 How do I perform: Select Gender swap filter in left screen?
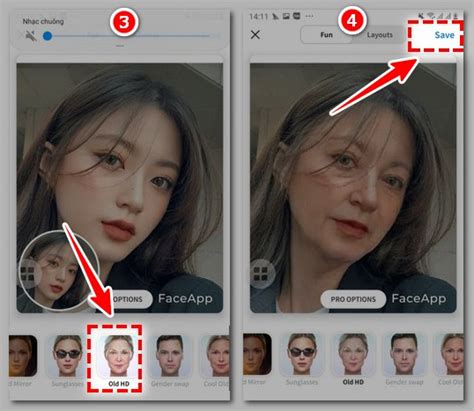click(x=170, y=361)
